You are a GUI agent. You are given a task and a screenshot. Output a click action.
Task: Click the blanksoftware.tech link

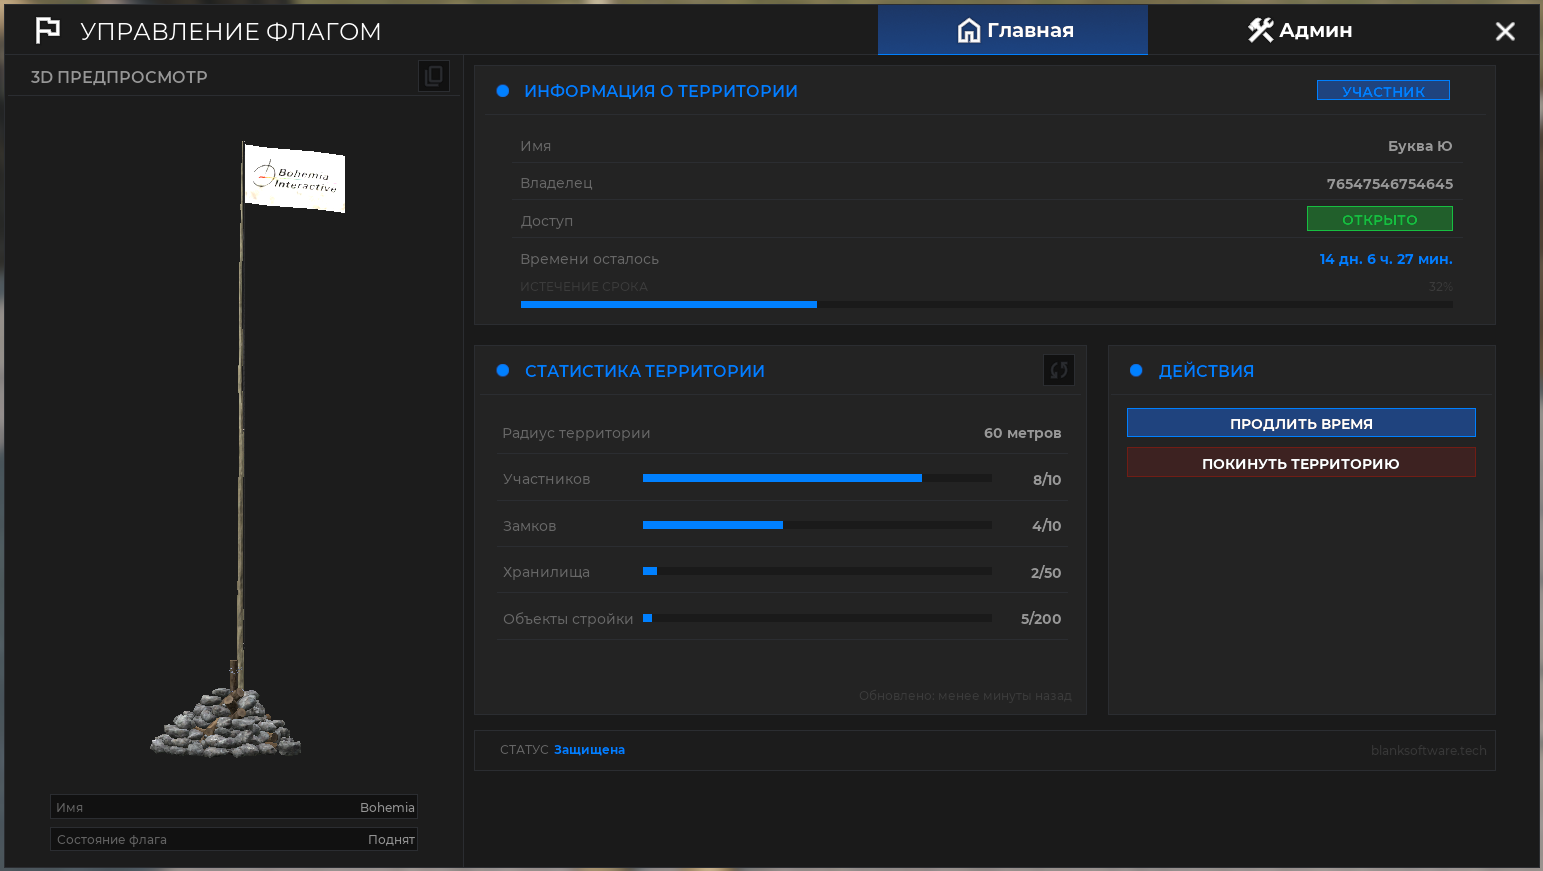pos(1429,751)
